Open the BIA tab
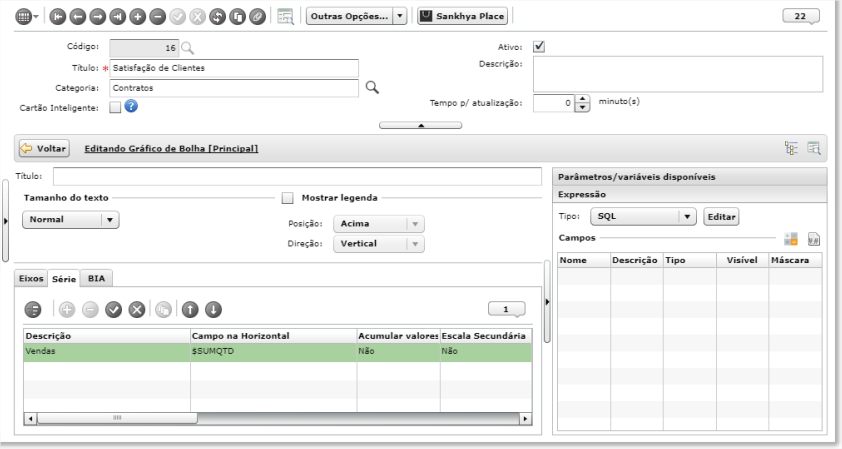This screenshot has height=449, width=842. tap(97, 279)
